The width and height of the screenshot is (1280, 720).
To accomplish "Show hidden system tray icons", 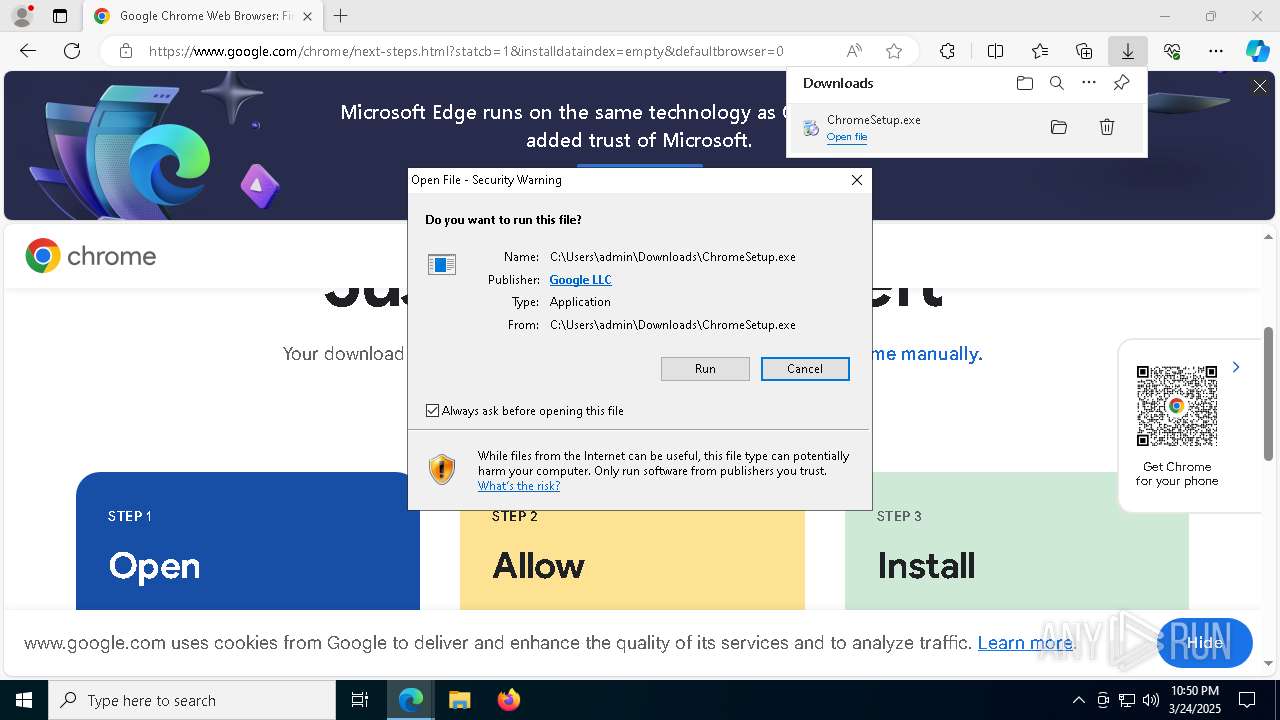I will click(1078, 700).
